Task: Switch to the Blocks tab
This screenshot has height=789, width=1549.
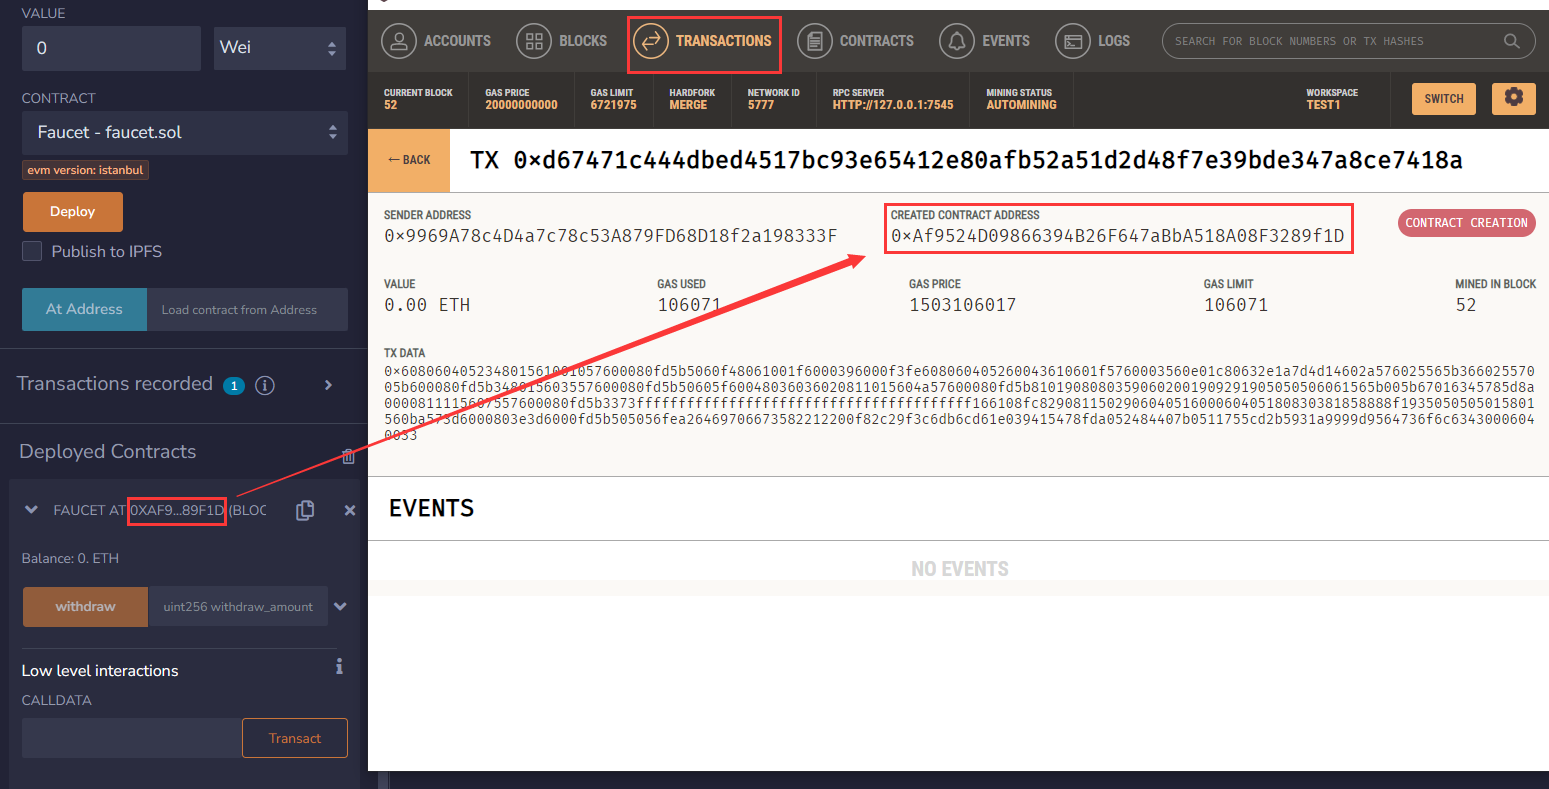Action: click(x=562, y=41)
